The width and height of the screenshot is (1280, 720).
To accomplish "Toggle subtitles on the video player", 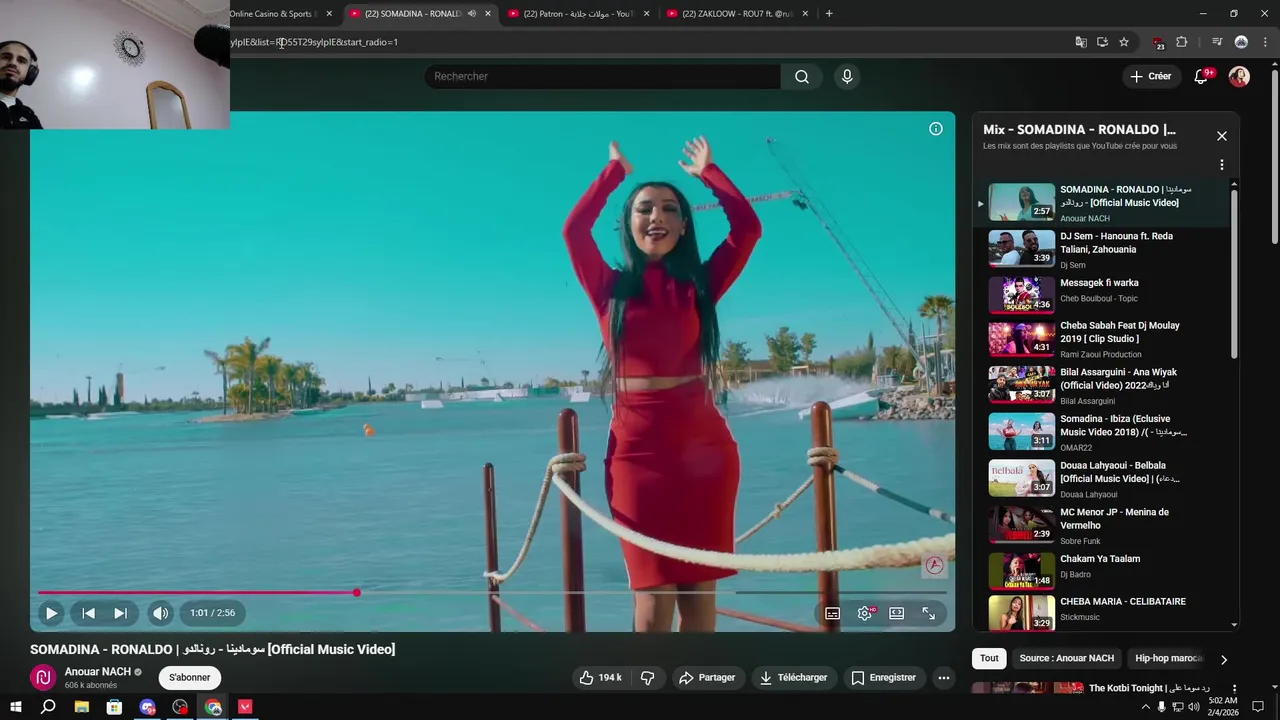I will (x=832, y=613).
